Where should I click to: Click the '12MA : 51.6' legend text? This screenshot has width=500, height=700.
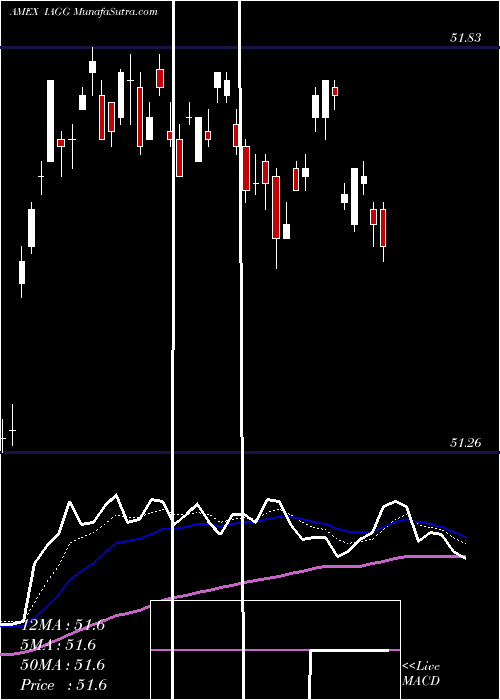(x=62, y=625)
